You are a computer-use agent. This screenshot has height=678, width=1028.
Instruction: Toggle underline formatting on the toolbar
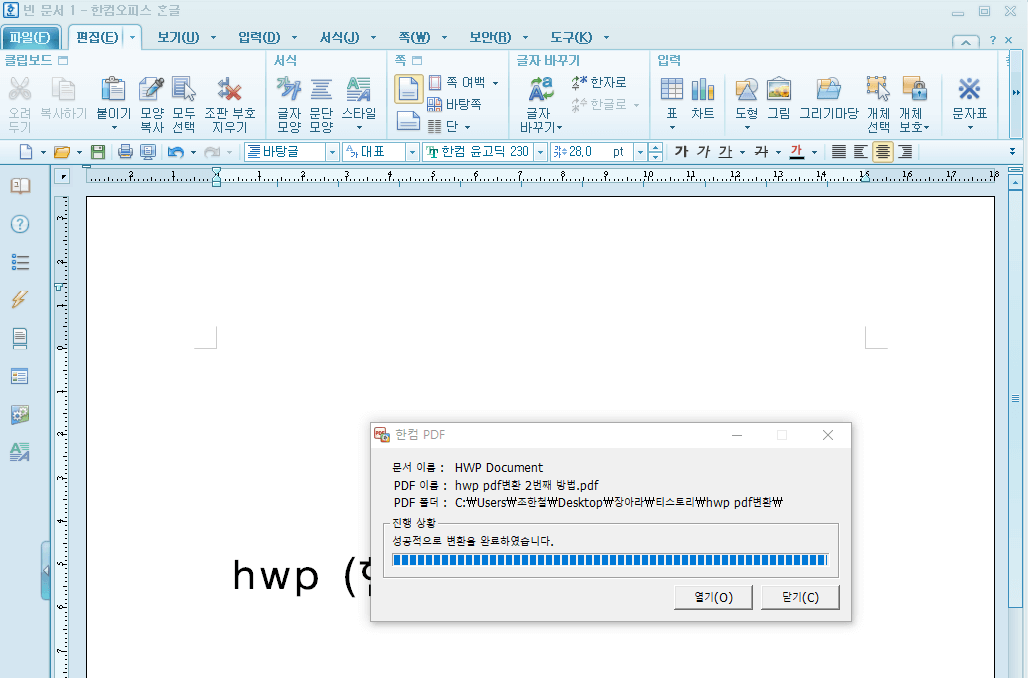(725, 151)
